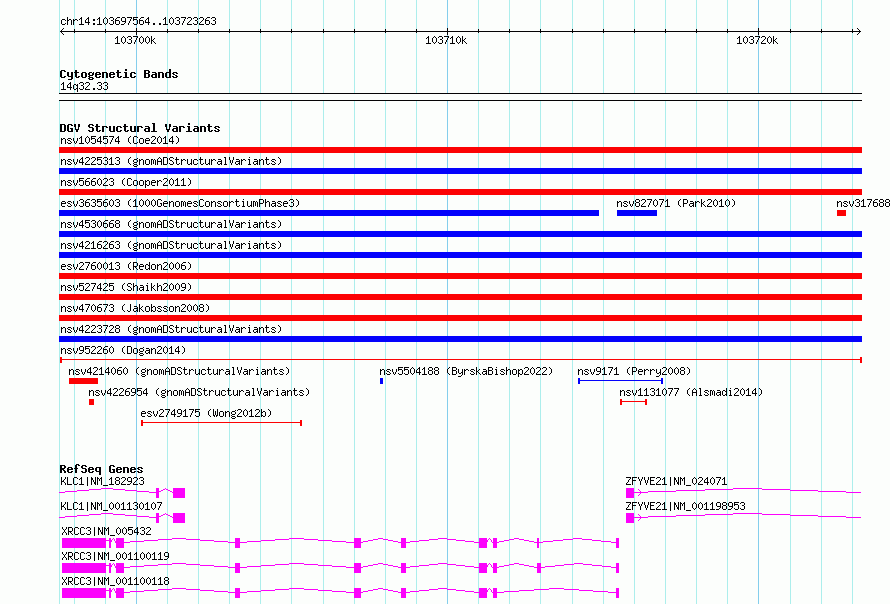Open KLC1|NM_182923 transcript label

tap(102, 481)
